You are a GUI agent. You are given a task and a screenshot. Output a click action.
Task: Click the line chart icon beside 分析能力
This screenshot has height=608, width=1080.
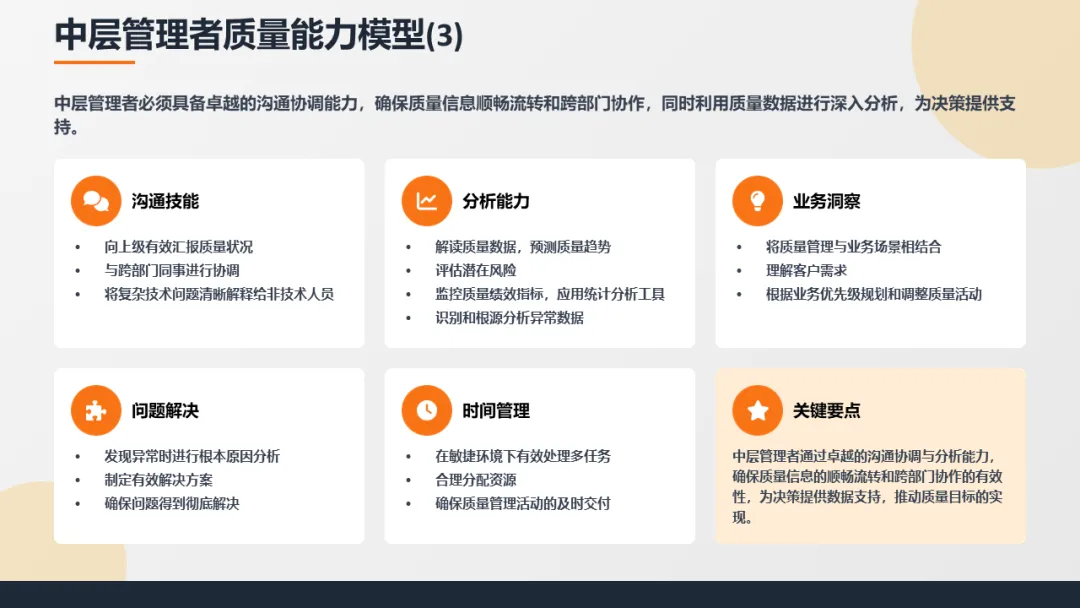coord(426,201)
